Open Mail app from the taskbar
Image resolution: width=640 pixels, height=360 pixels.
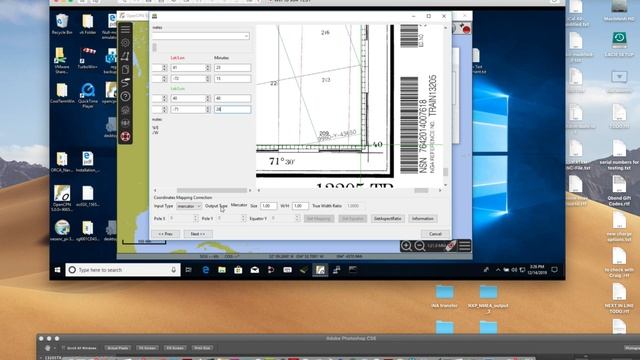(255, 270)
